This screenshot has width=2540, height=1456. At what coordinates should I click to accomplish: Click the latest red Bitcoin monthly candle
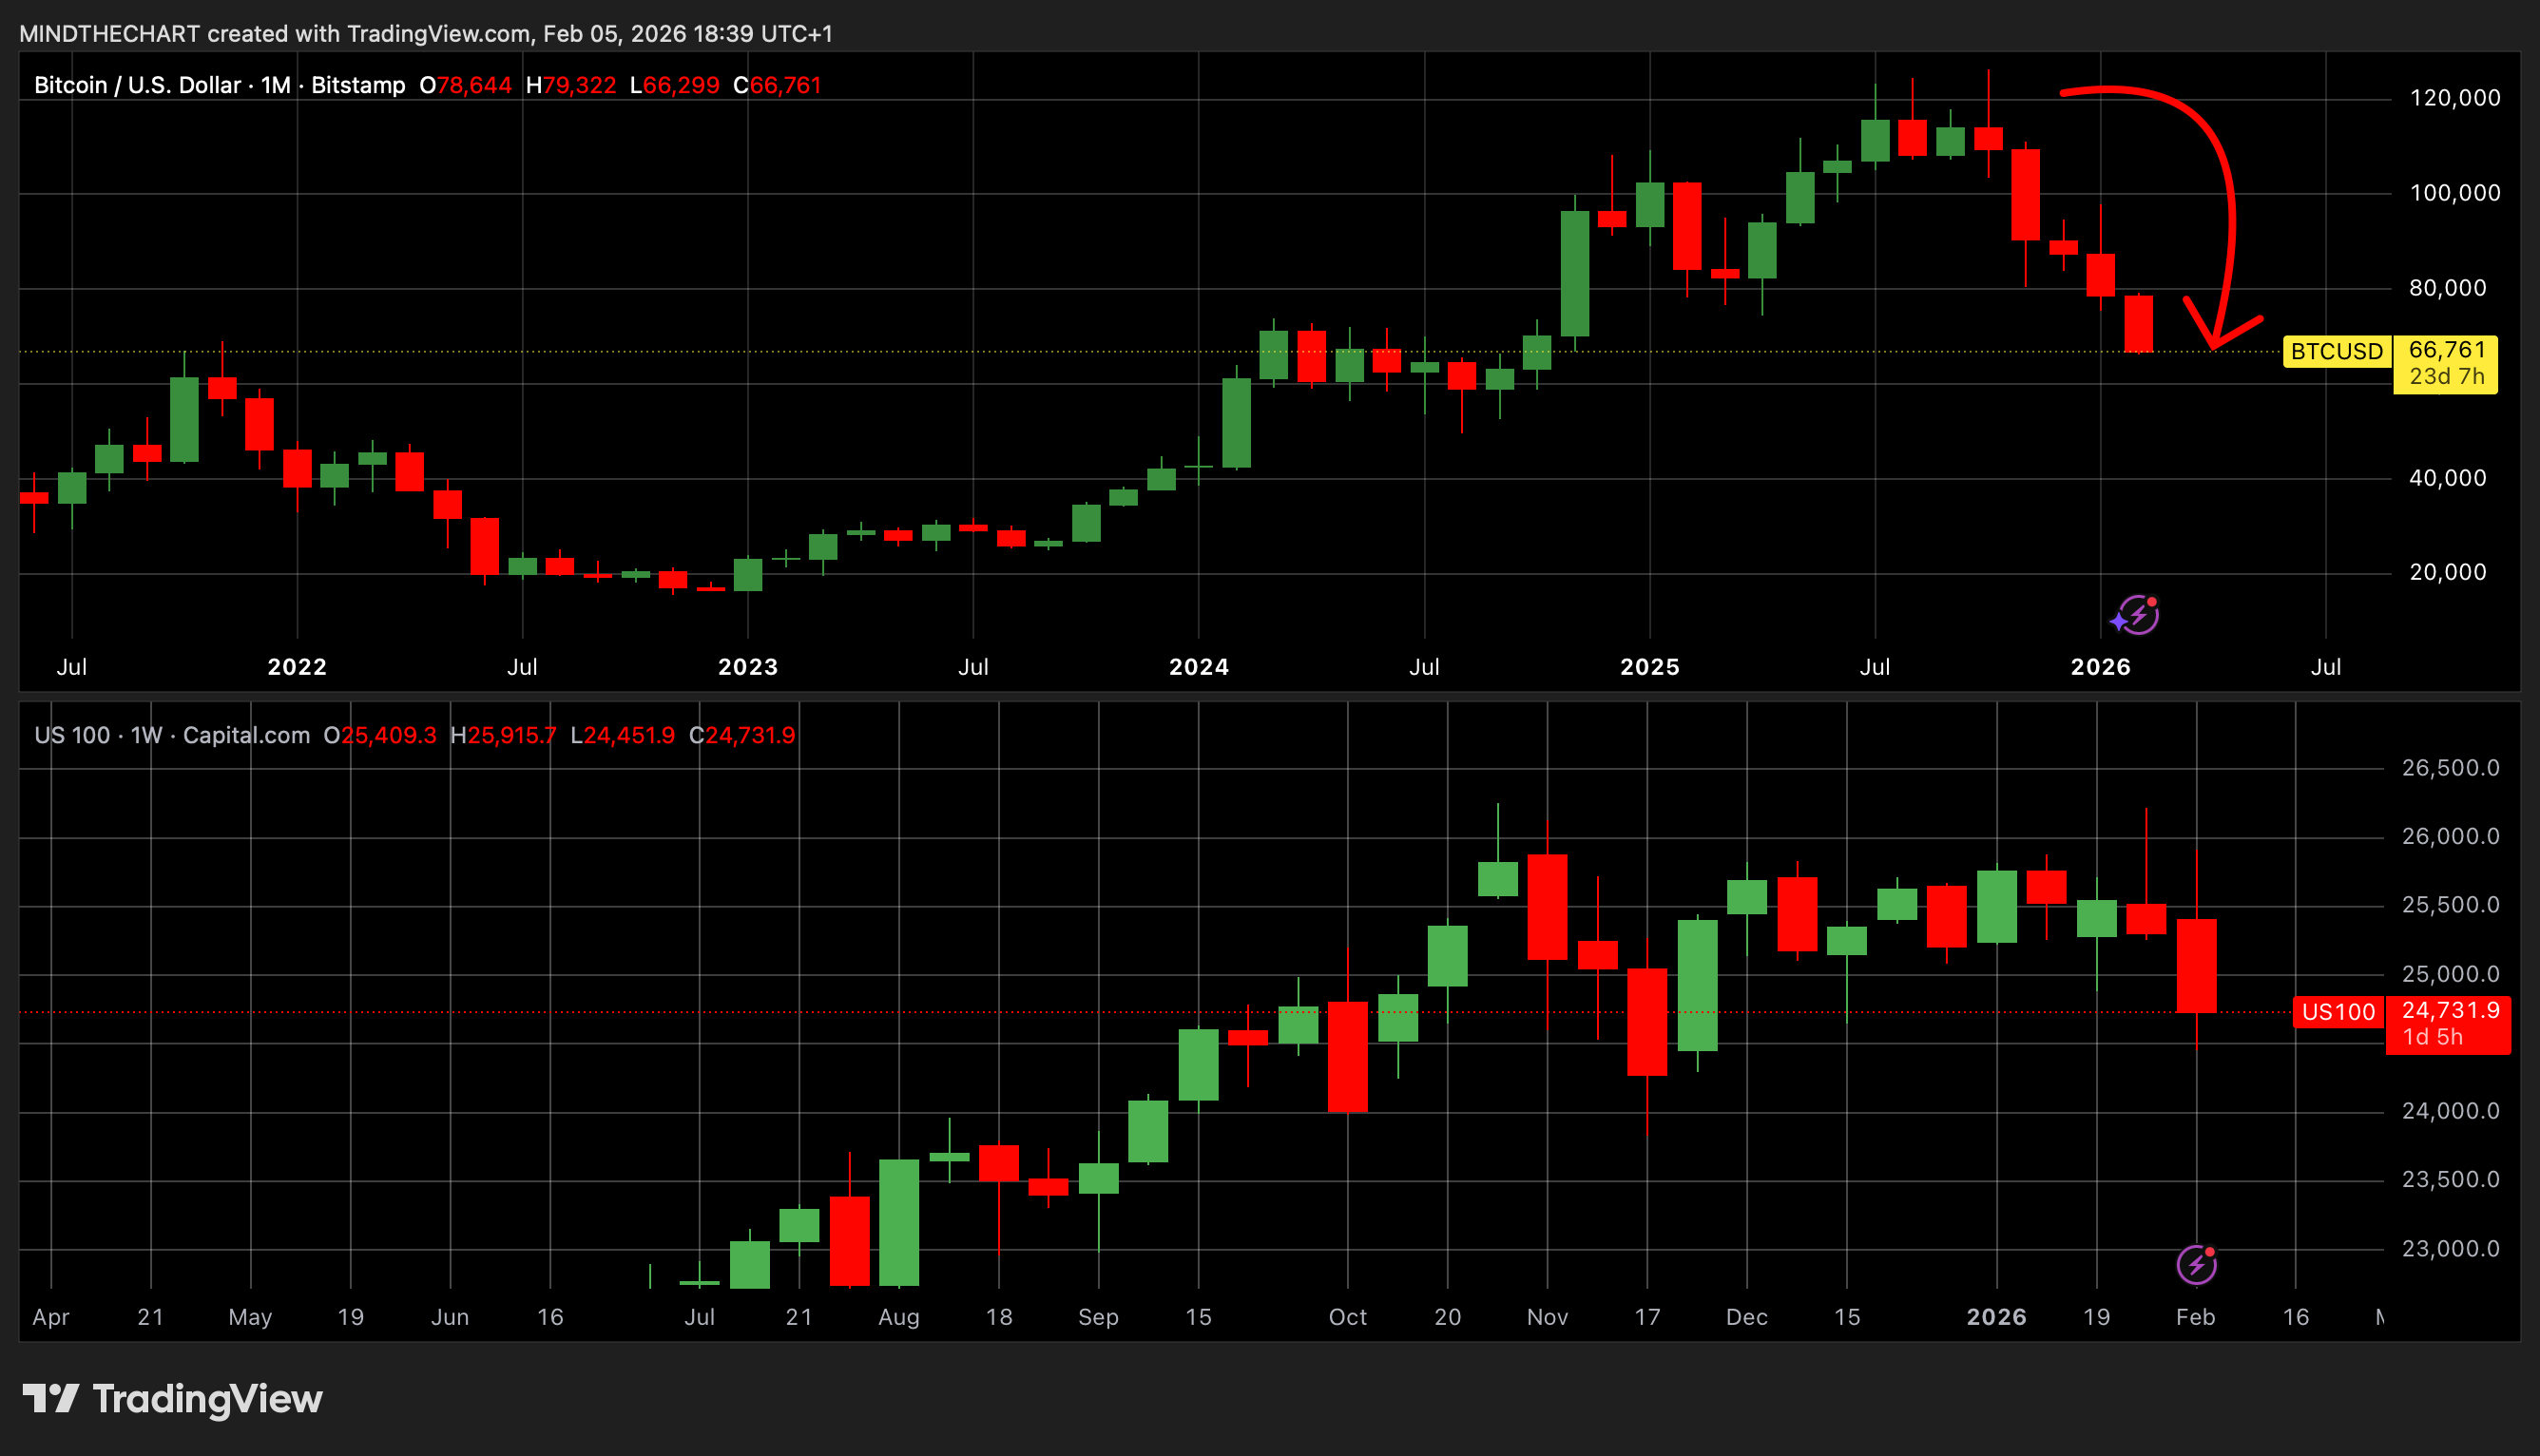[2138, 323]
